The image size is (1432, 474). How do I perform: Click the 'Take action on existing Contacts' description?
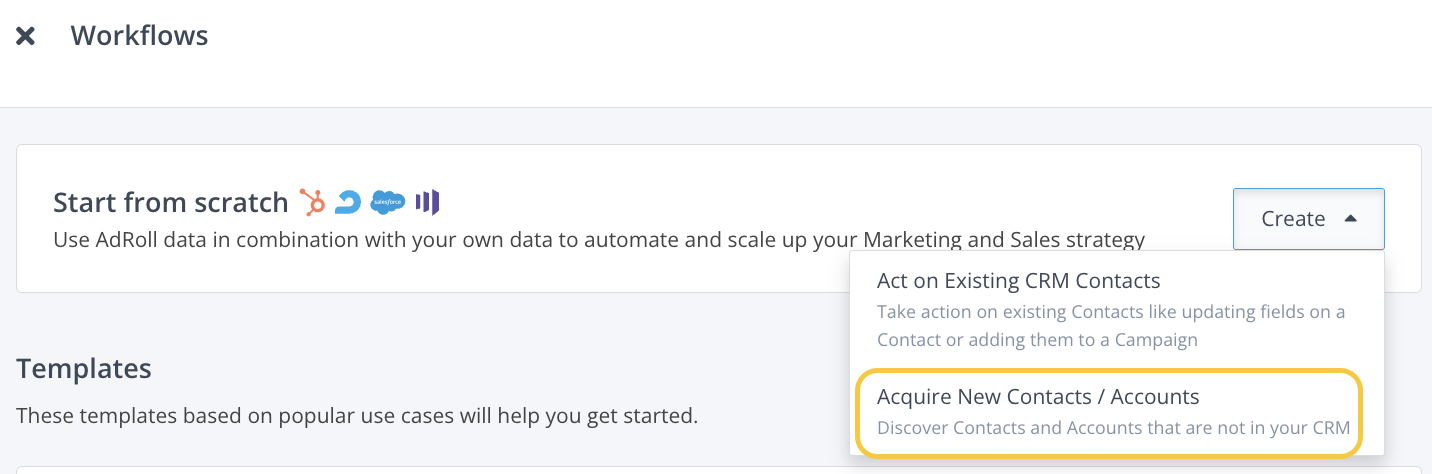click(1110, 325)
